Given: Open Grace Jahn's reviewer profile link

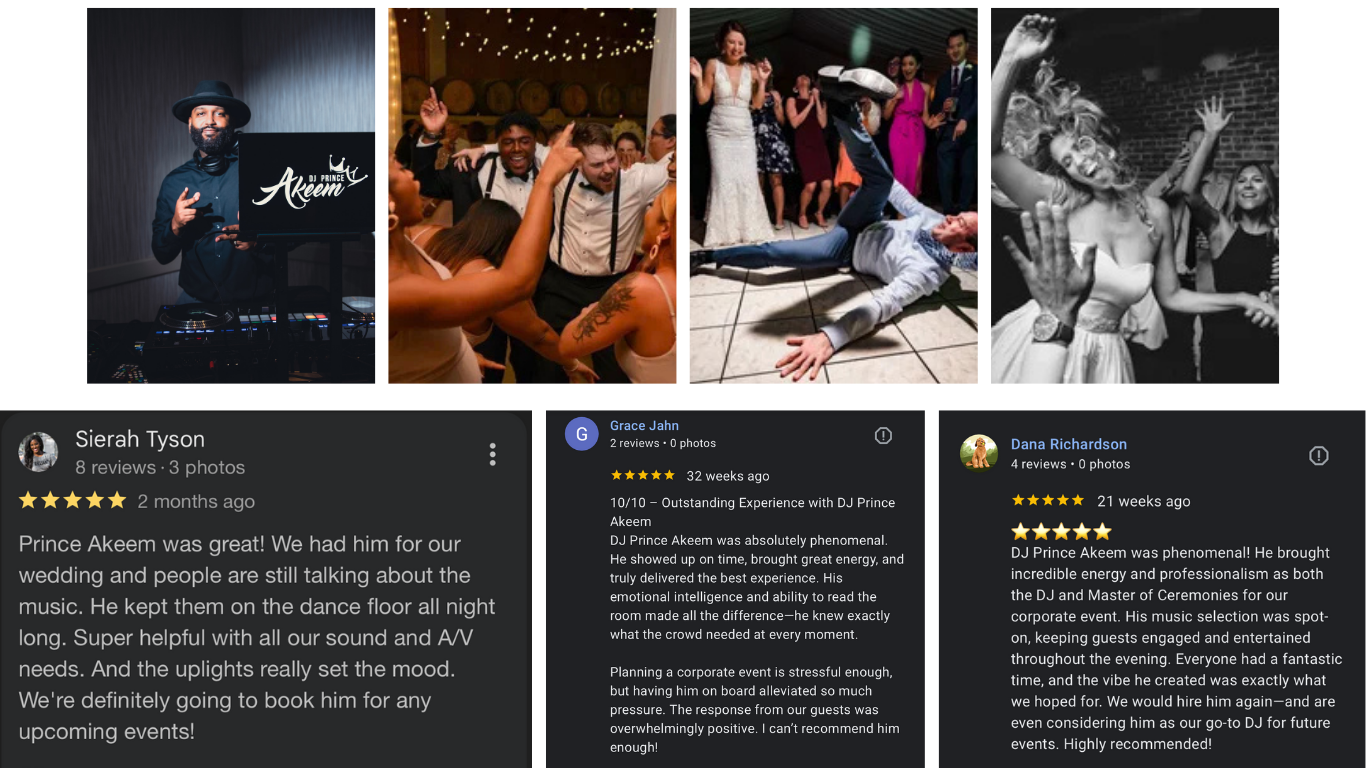Looking at the screenshot, I should [x=644, y=425].
